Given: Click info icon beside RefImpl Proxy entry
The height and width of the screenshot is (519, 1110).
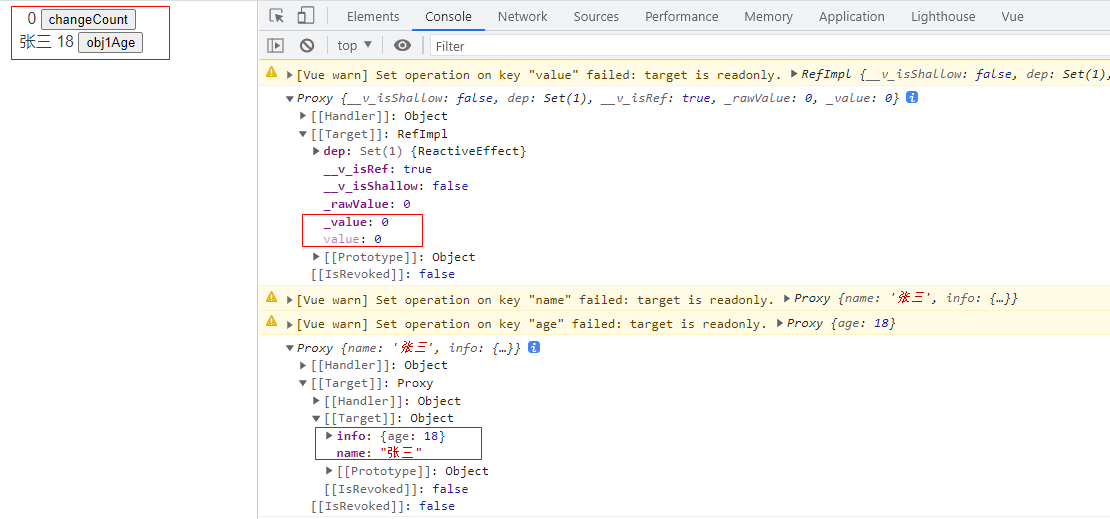Looking at the screenshot, I should (x=912, y=98).
